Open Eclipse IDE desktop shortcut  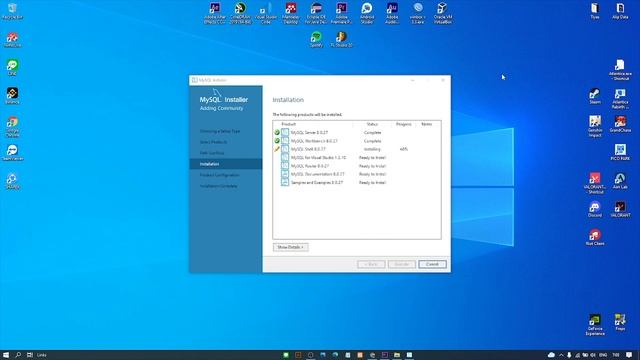click(316, 13)
